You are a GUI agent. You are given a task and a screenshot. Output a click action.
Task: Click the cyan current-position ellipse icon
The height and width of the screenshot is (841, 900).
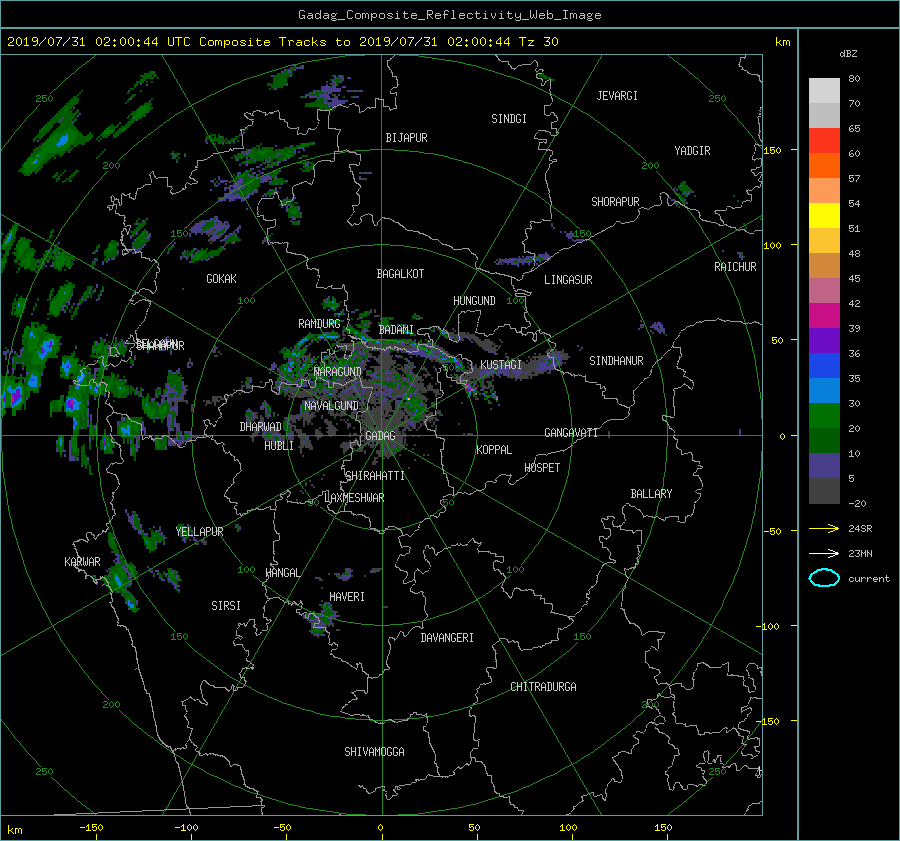pyautogui.click(x=824, y=578)
